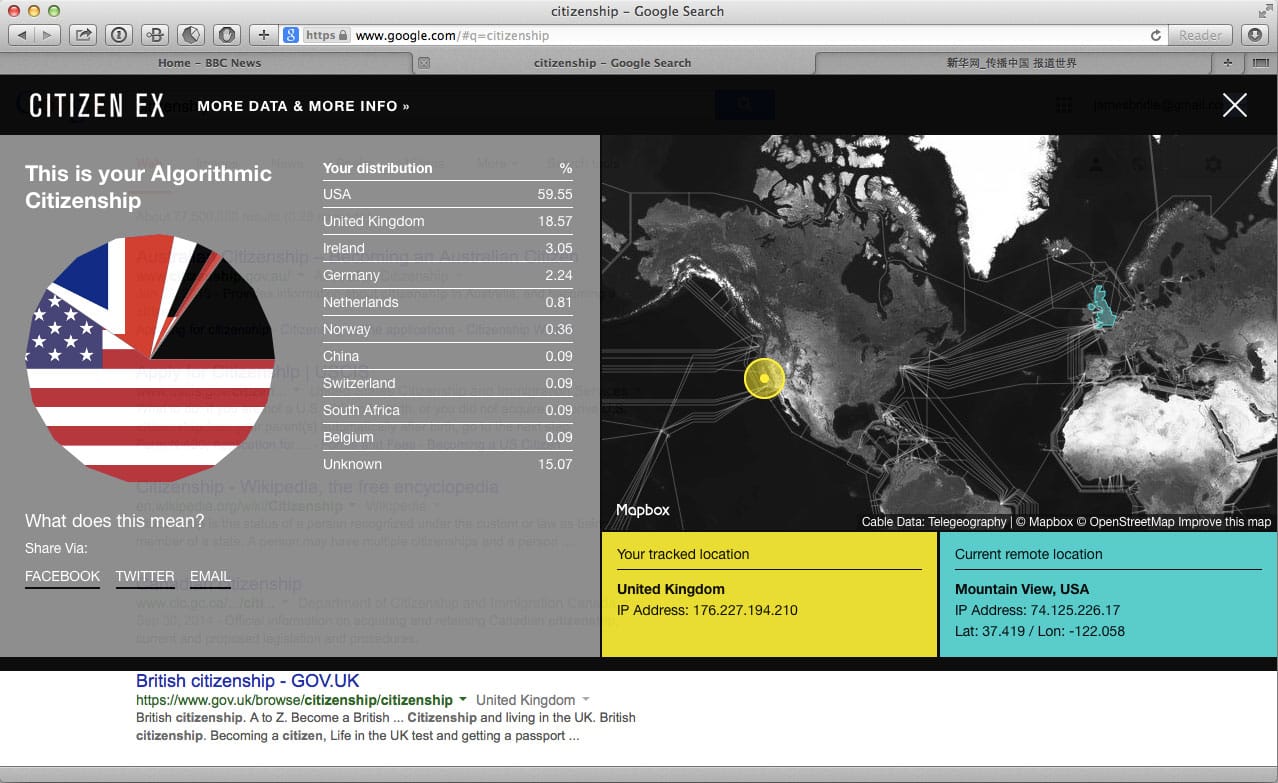Select the Germany distribution row
Image resolution: width=1278 pixels, height=783 pixels.
[448, 275]
